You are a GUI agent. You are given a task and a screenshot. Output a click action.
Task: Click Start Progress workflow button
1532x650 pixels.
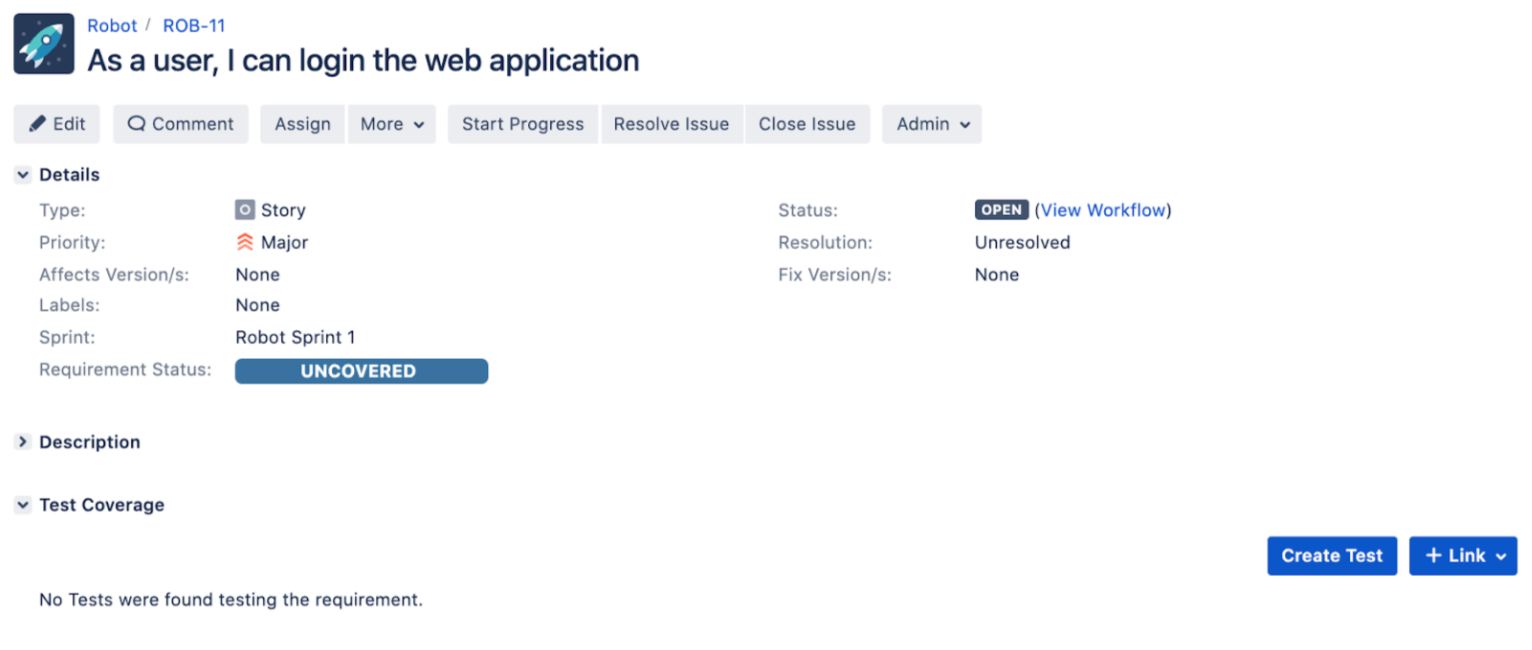(523, 124)
